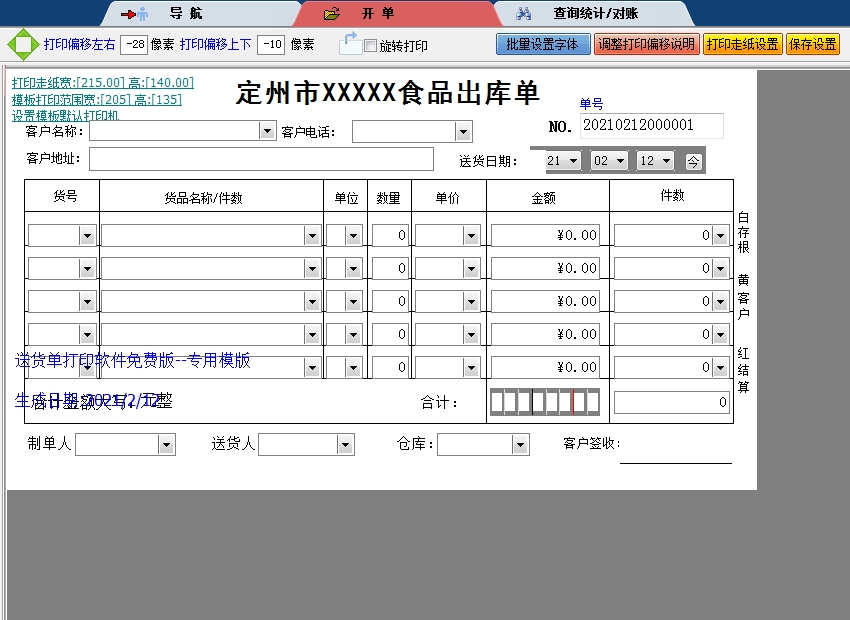The image size is (850, 620).
Task: Click the 客户地址 input field
Action: 261,159
